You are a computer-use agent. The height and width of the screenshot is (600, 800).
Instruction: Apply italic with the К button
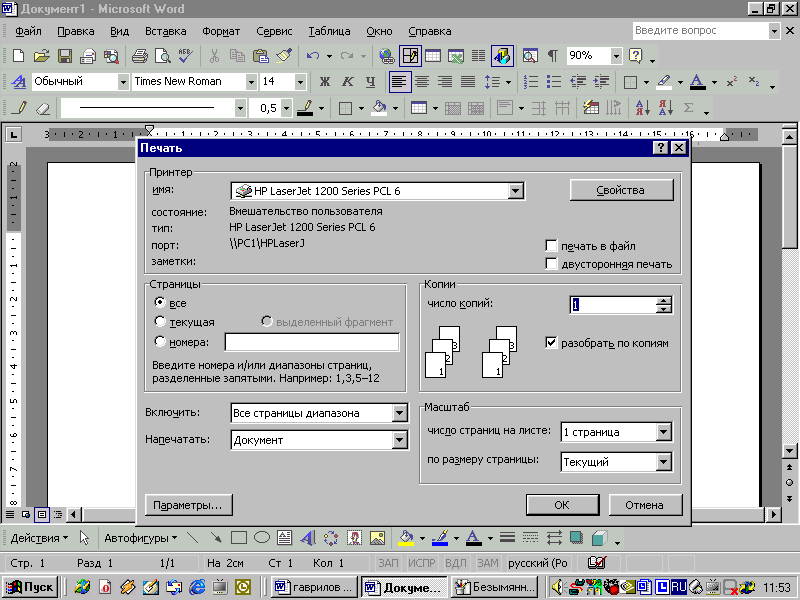click(x=347, y=82)
